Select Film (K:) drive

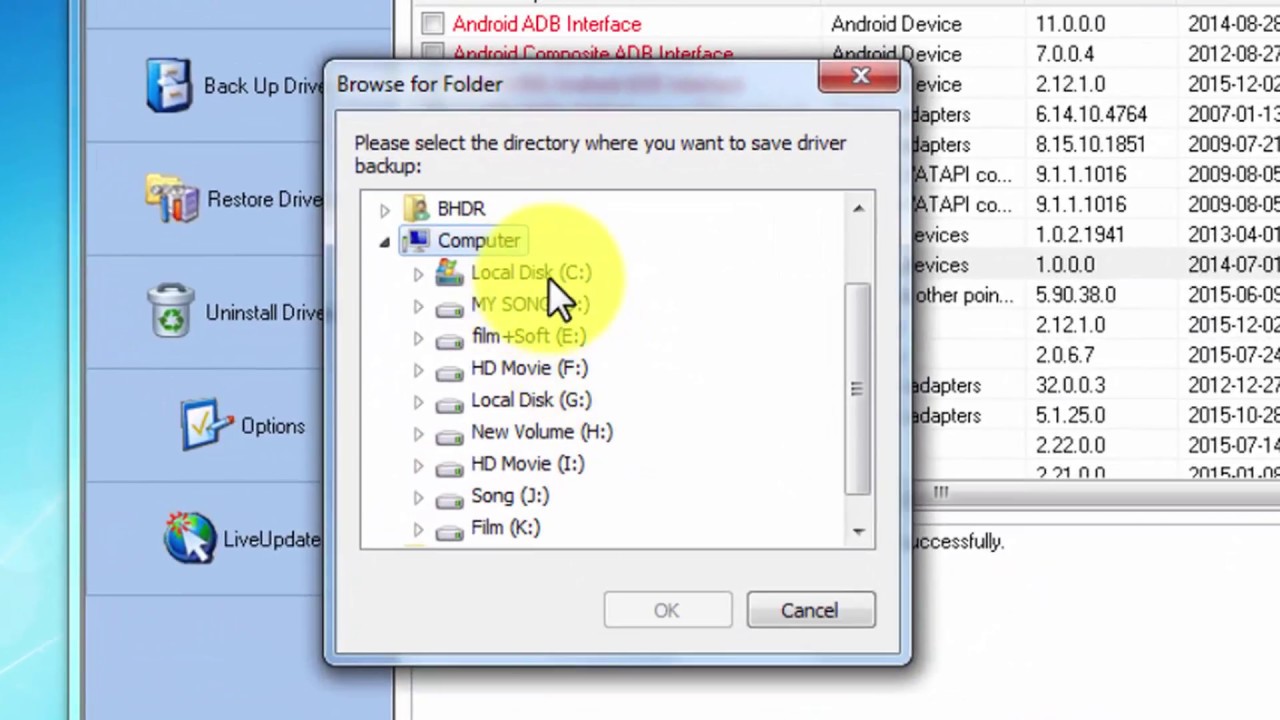(x=506, y=528)
